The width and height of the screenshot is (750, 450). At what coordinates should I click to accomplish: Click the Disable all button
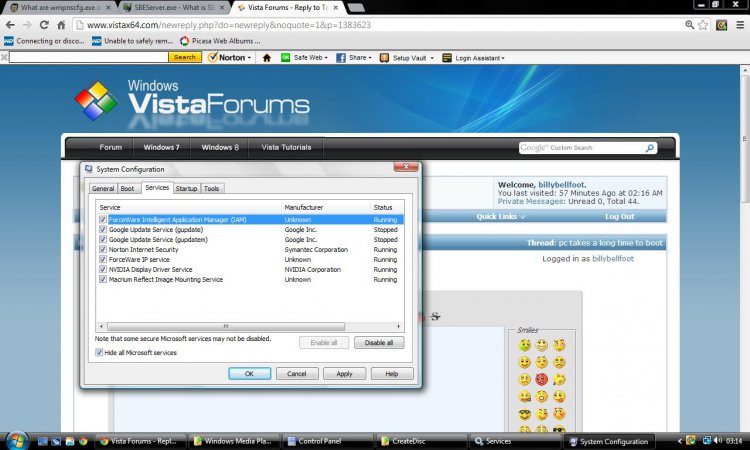pyautogui.click(x=379, y=342)
